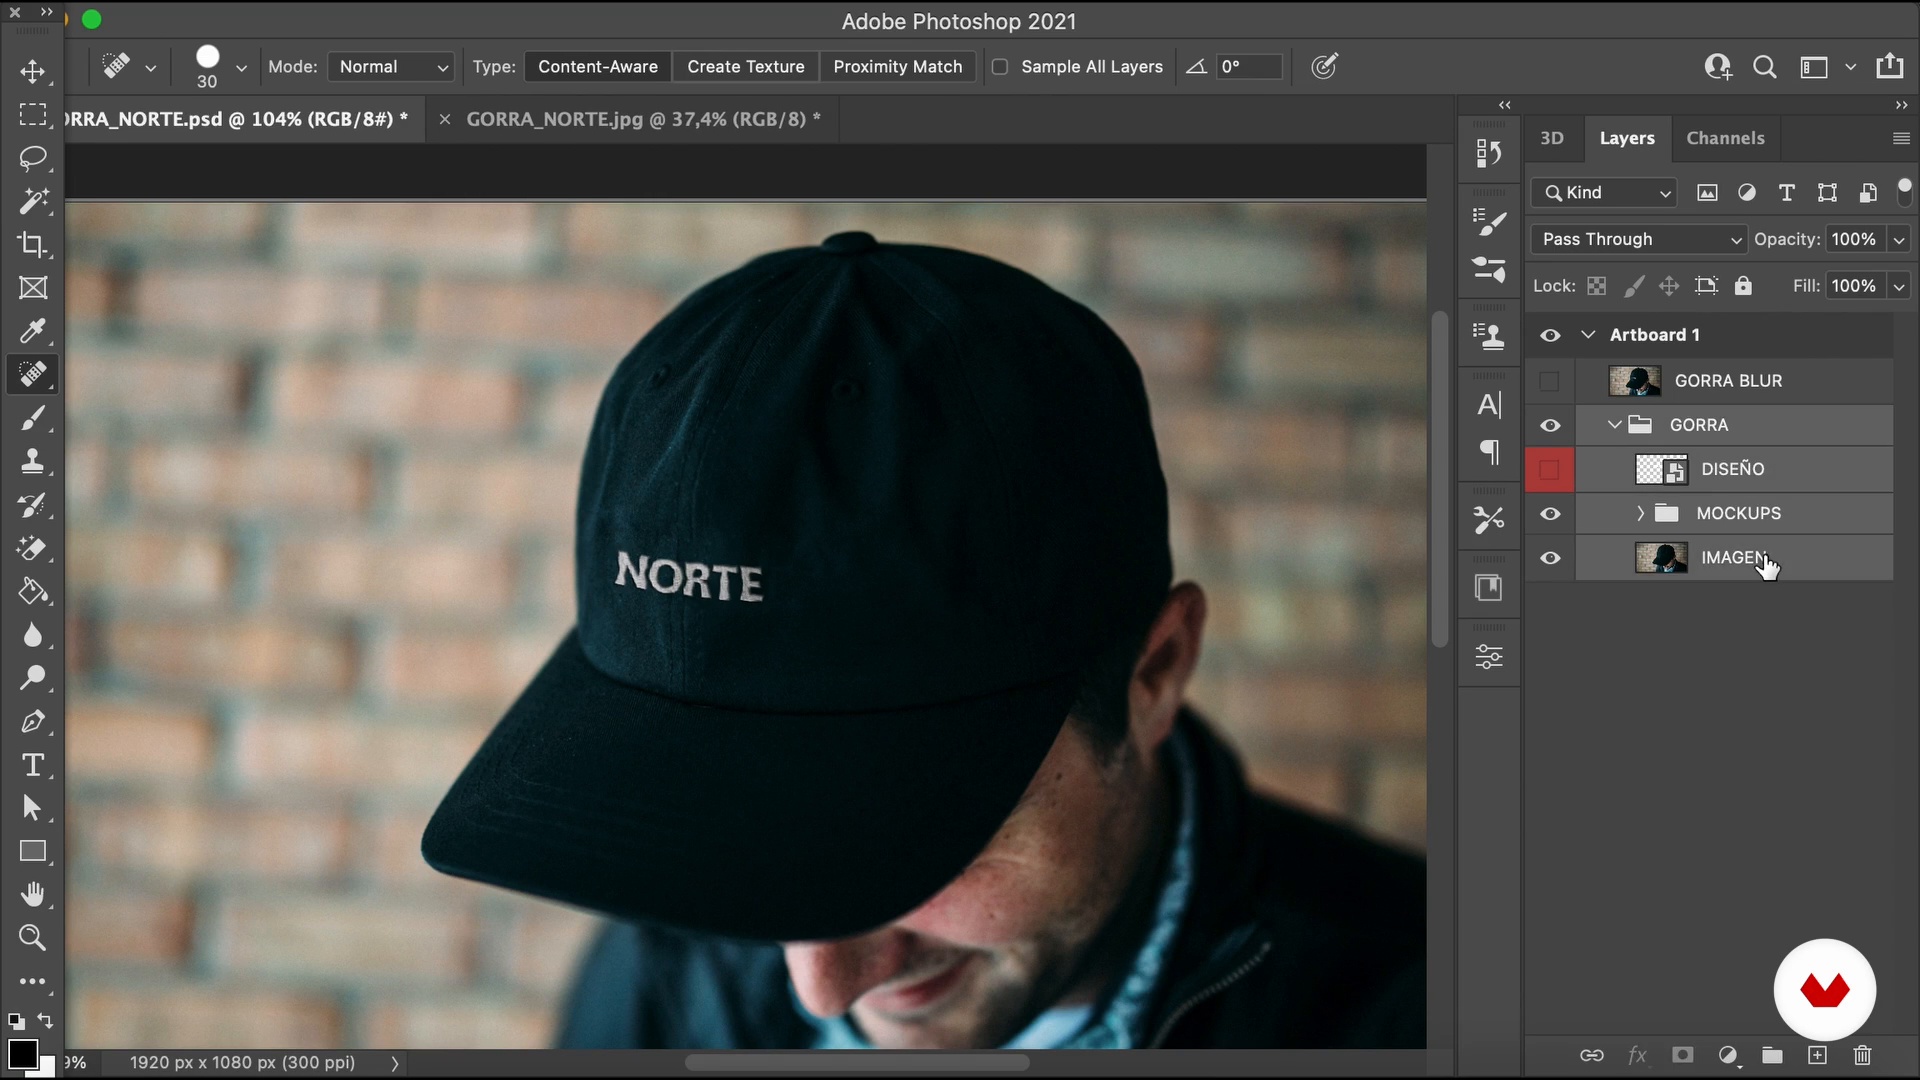Select the Frame tool
1920x1080 pixels.
pos(33,288)
